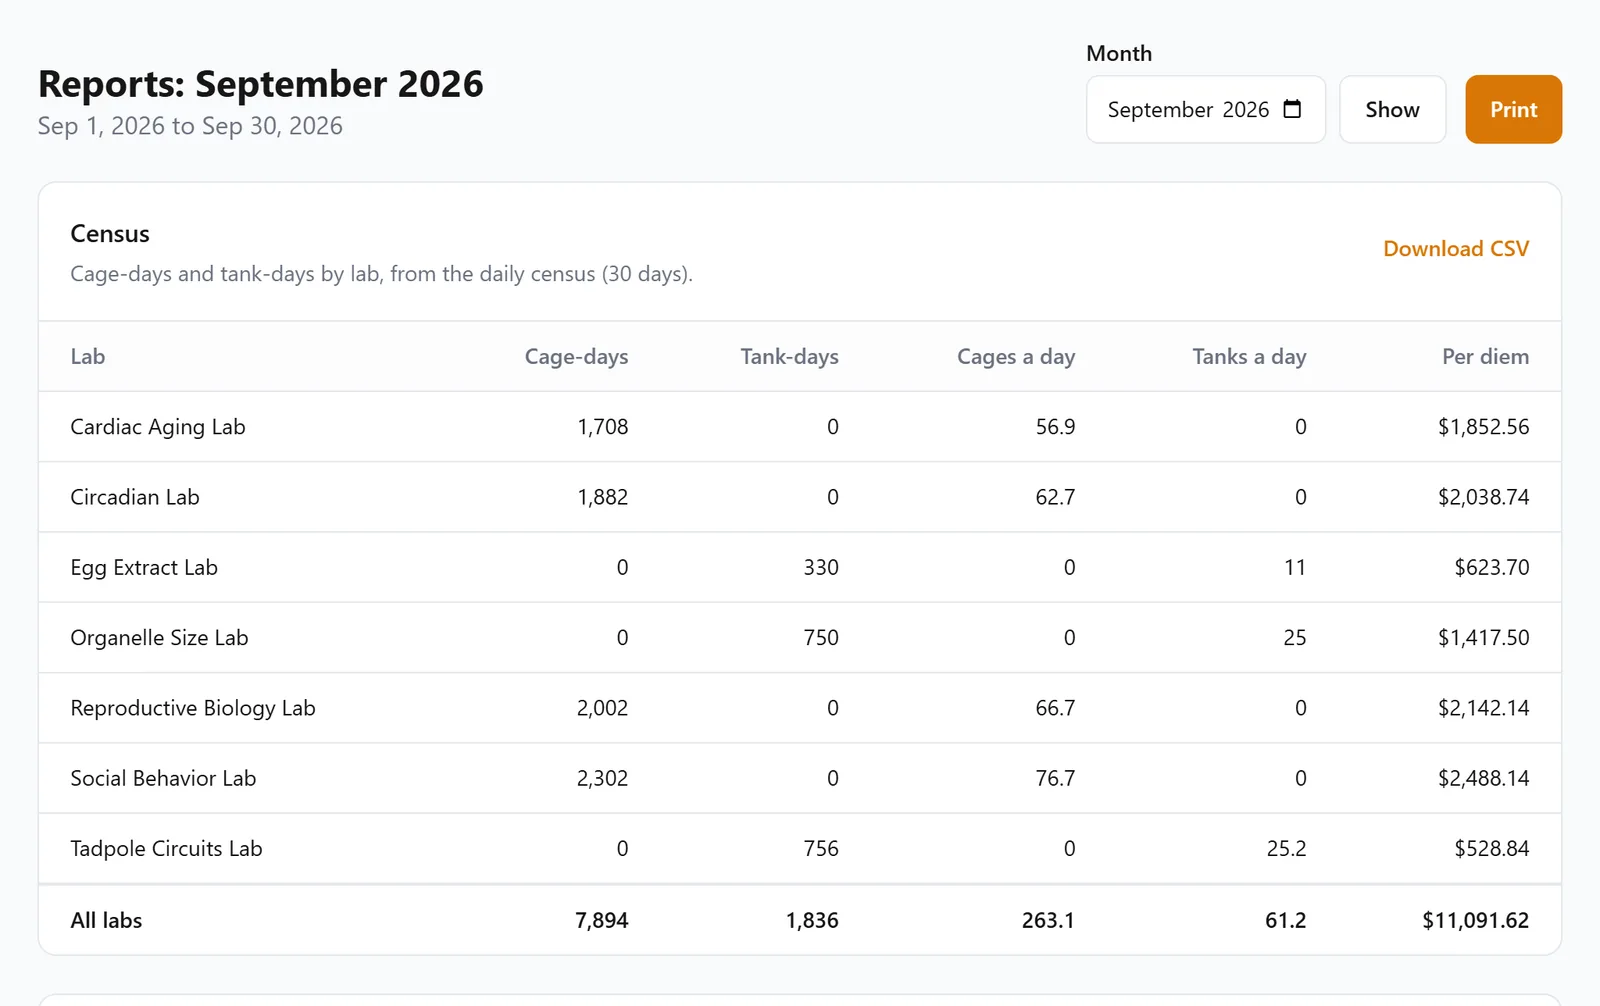
Task: Click Tadpole Circuits Lab tank-days 756
Action: pyautogui.click(x=821, y=848)
